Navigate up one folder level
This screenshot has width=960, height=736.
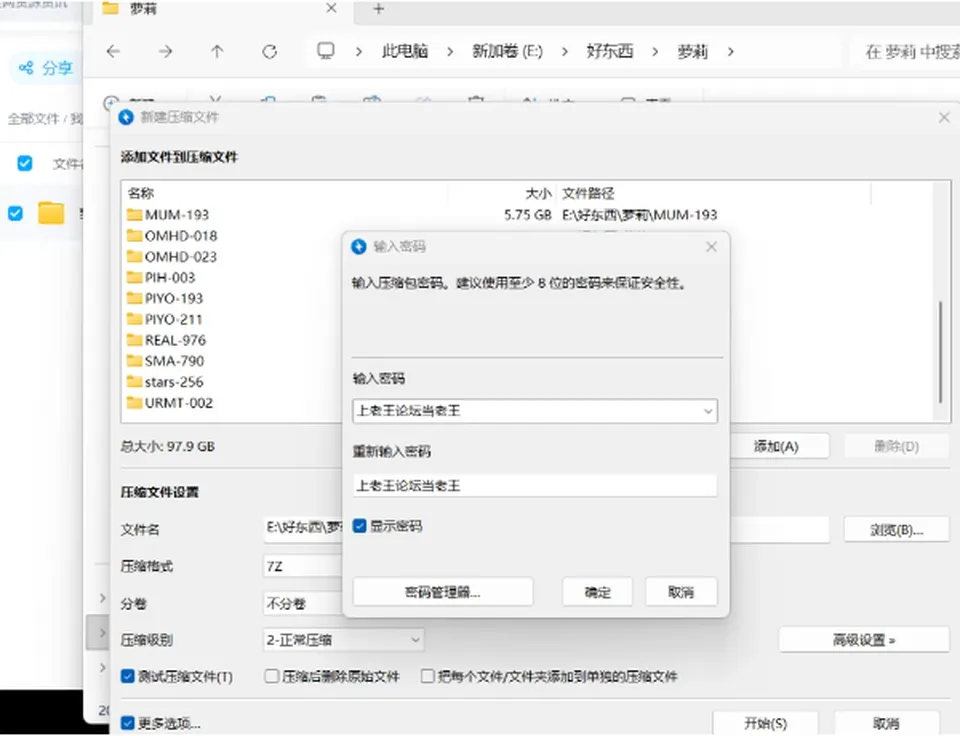(x=217, y=52)
